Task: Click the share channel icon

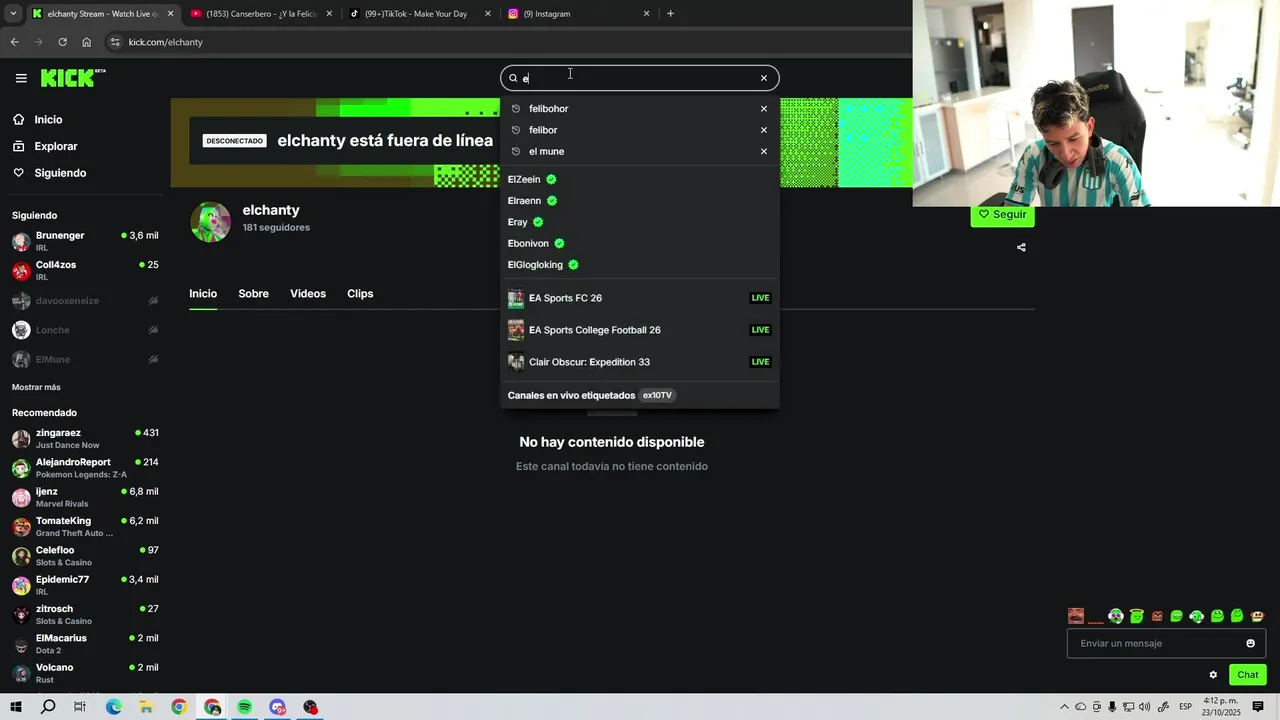Action: (x=1021, y=247)
